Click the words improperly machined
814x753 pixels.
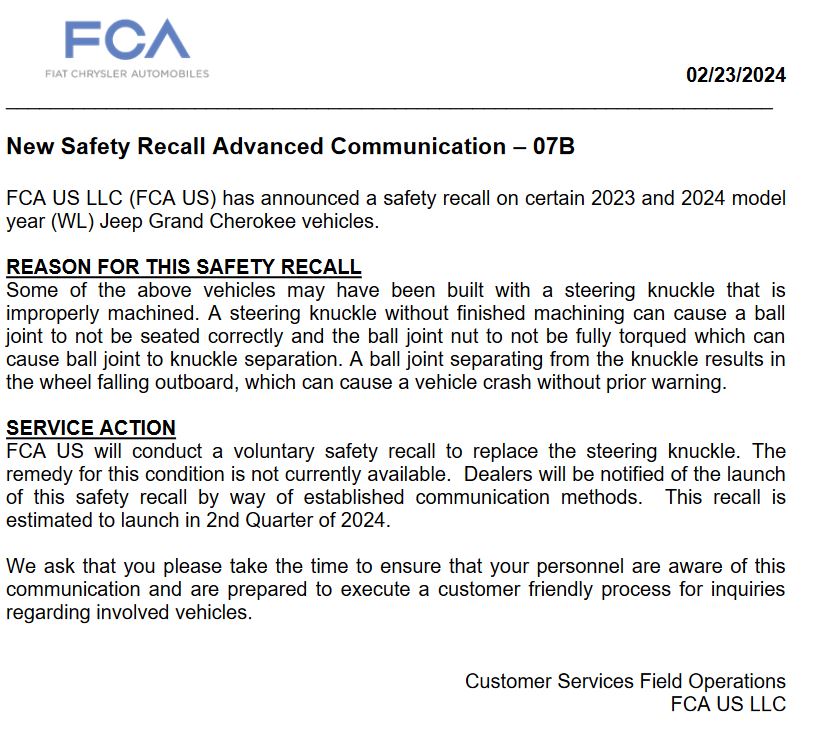coord(101,314)
